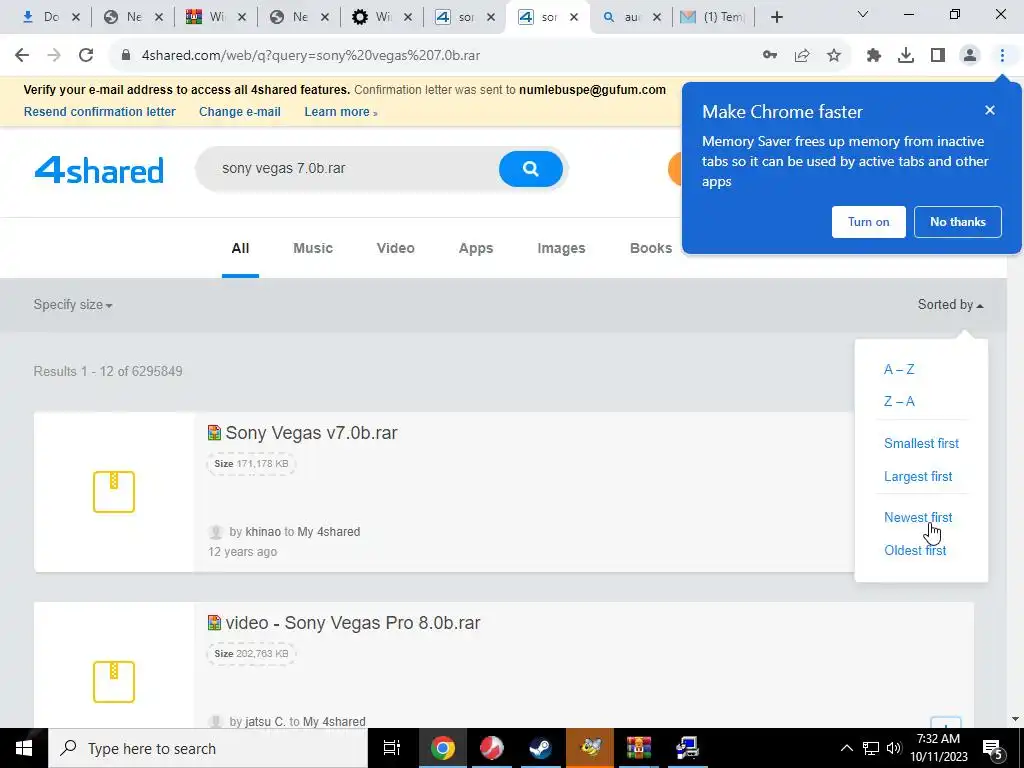Viewport: 1024px width, 768px height.
Task: Open Chrome three-dot menu
Action: (1002, 56)
